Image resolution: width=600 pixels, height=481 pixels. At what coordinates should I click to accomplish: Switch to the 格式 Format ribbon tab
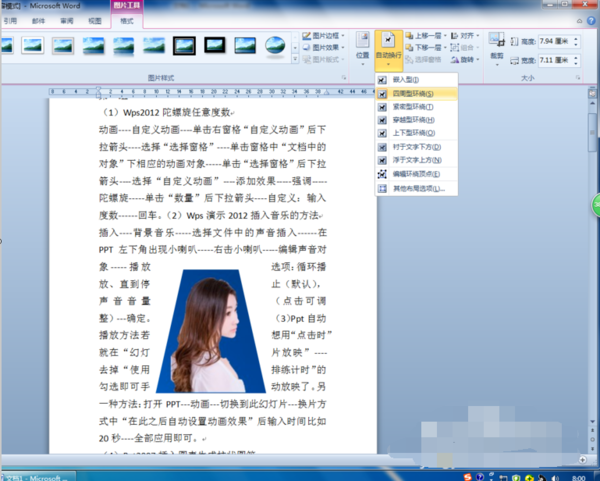pyautogui.click(x=128, y=19)
